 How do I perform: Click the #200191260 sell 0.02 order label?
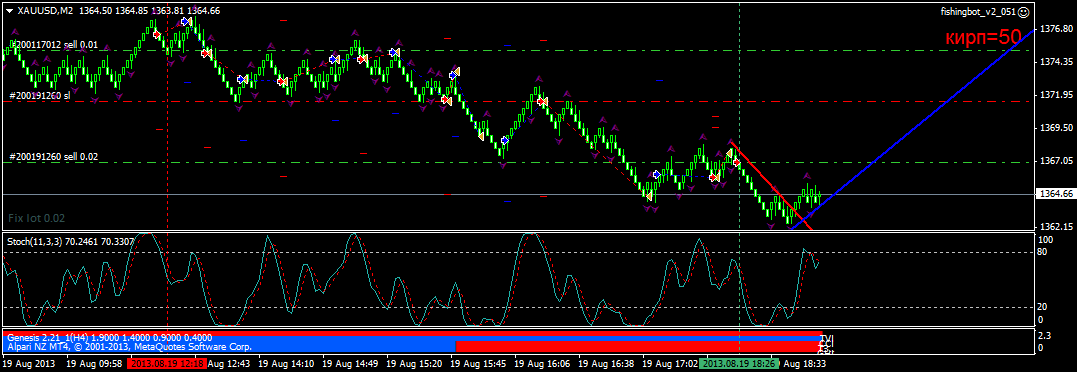(54, 156)
